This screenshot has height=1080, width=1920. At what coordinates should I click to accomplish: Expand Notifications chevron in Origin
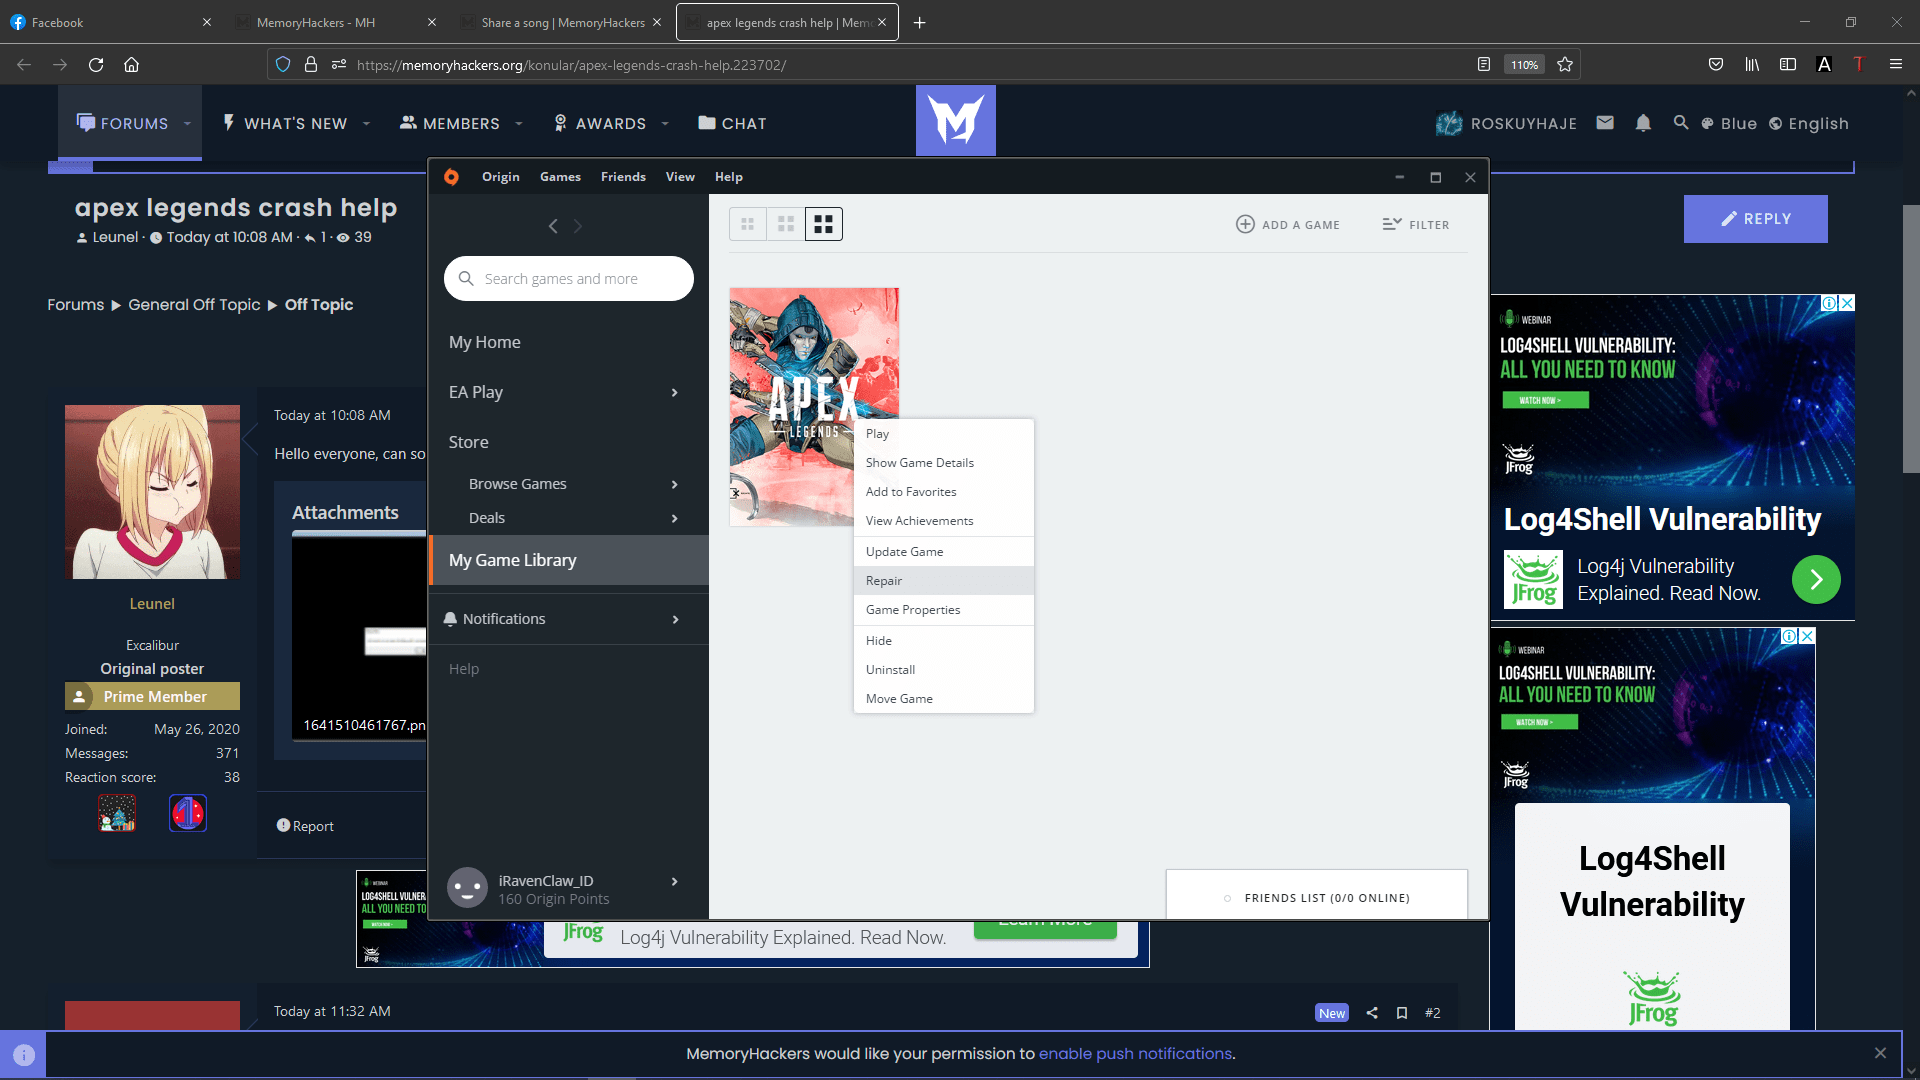point(676,620)
